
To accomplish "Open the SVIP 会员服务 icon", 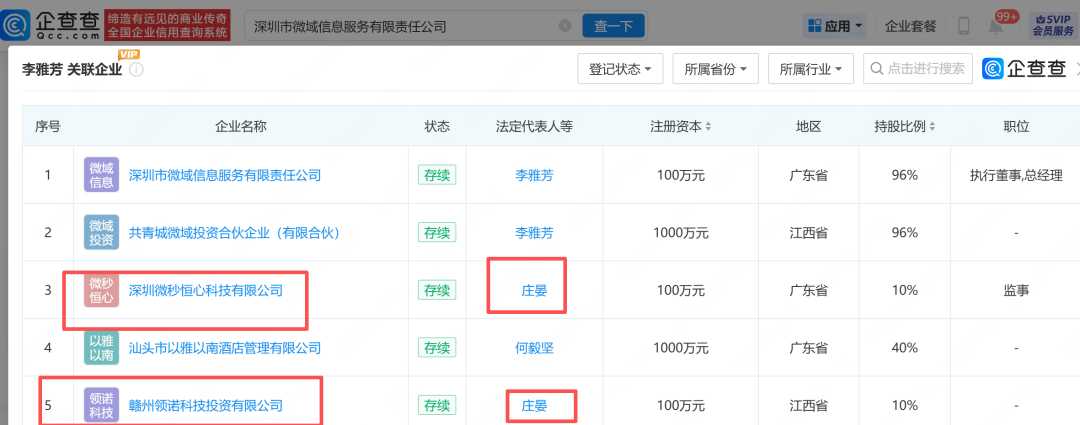I will point(1052,26).
